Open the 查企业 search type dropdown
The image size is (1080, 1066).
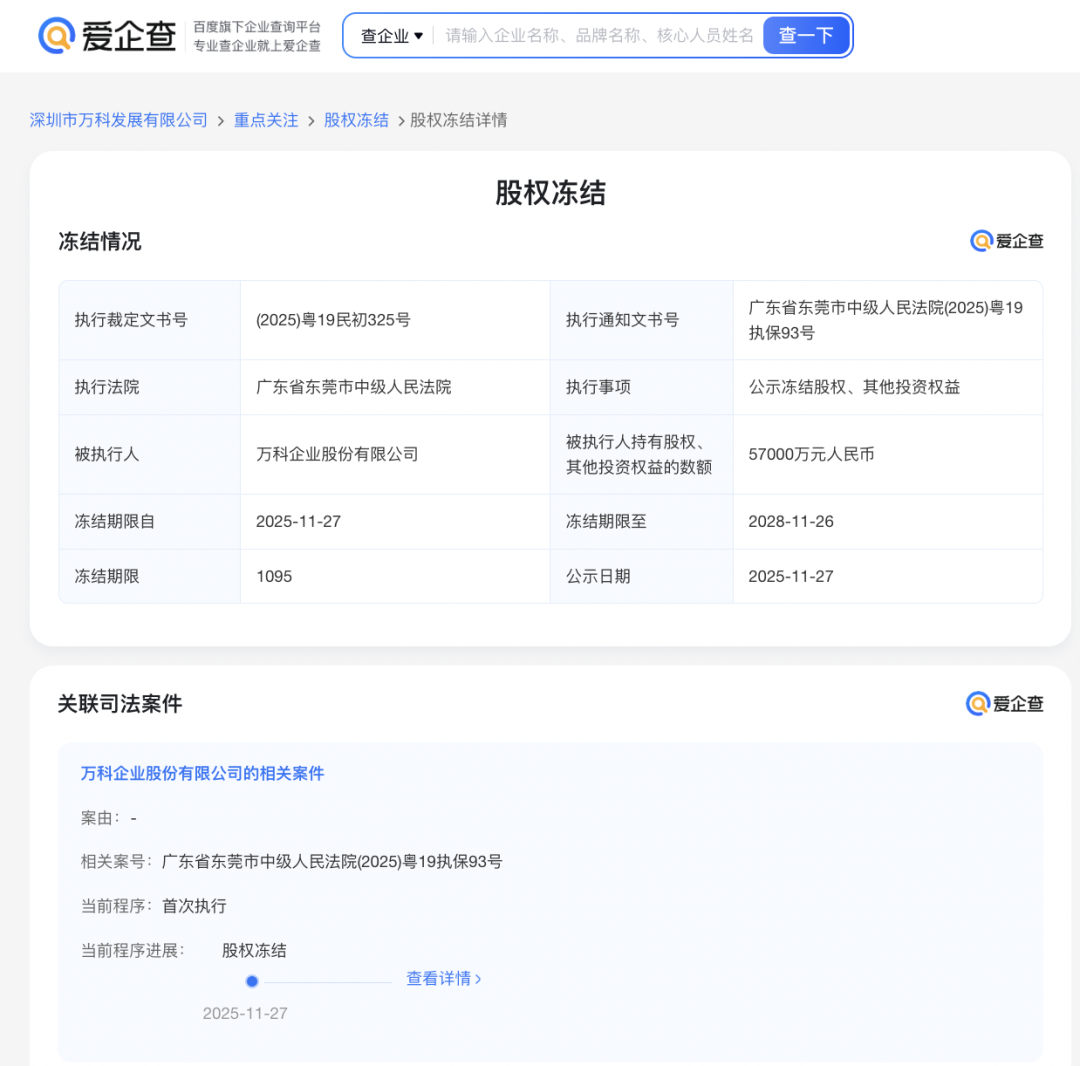pyautogui.click(x=391, y=36)
